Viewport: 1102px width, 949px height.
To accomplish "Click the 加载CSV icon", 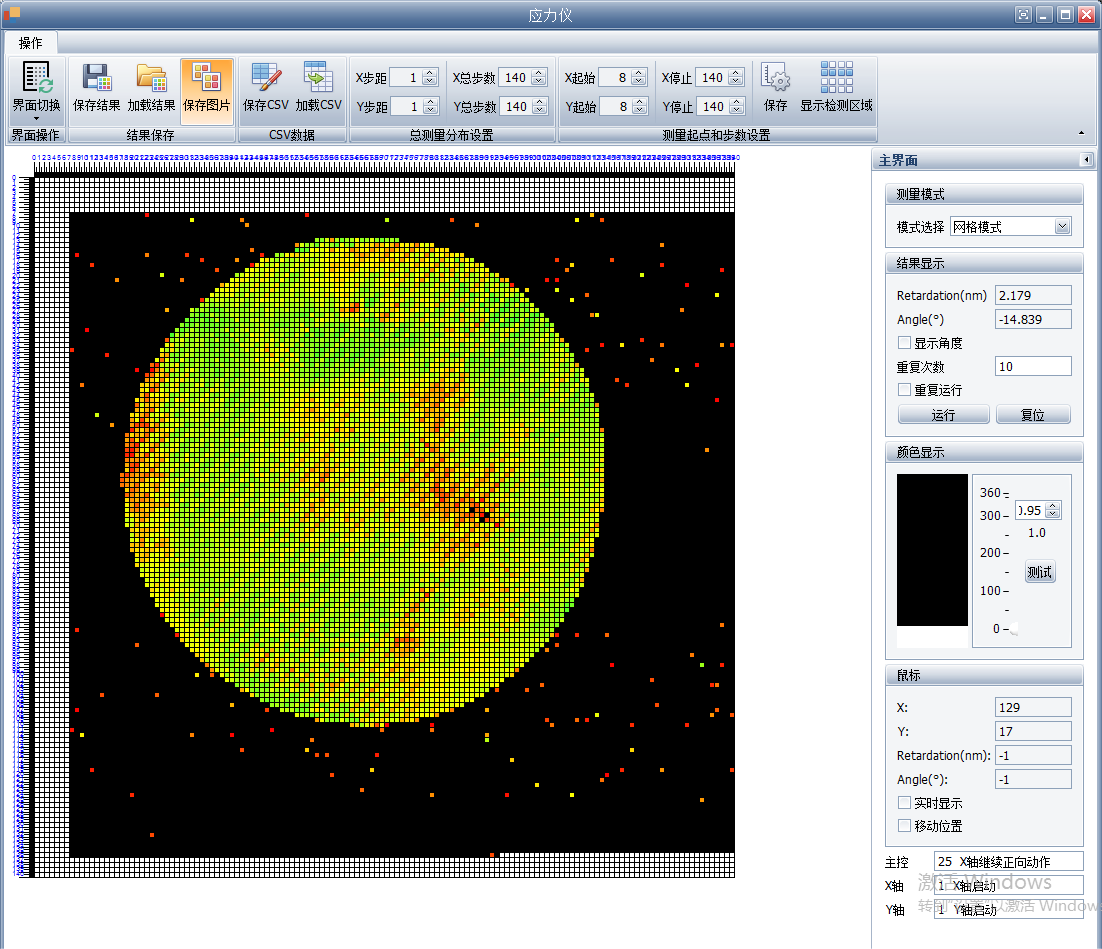I will [x=318, y=78].
